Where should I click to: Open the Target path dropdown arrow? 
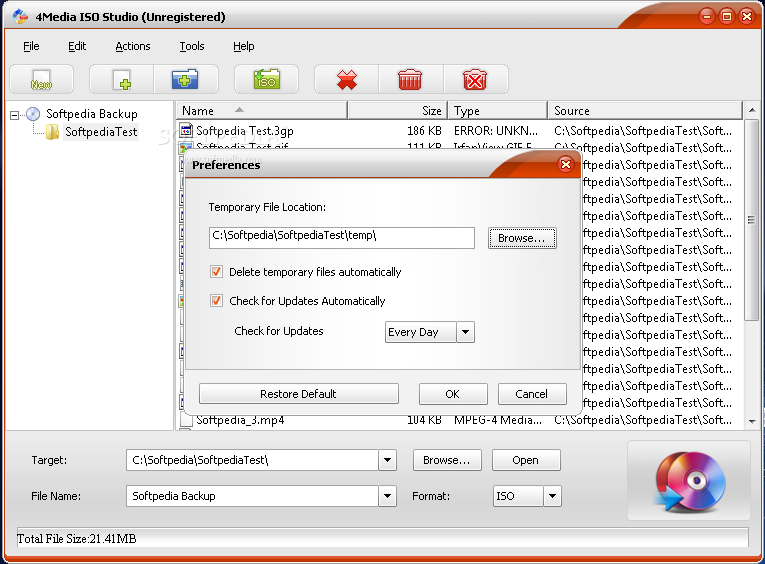(x=387, y=460)
